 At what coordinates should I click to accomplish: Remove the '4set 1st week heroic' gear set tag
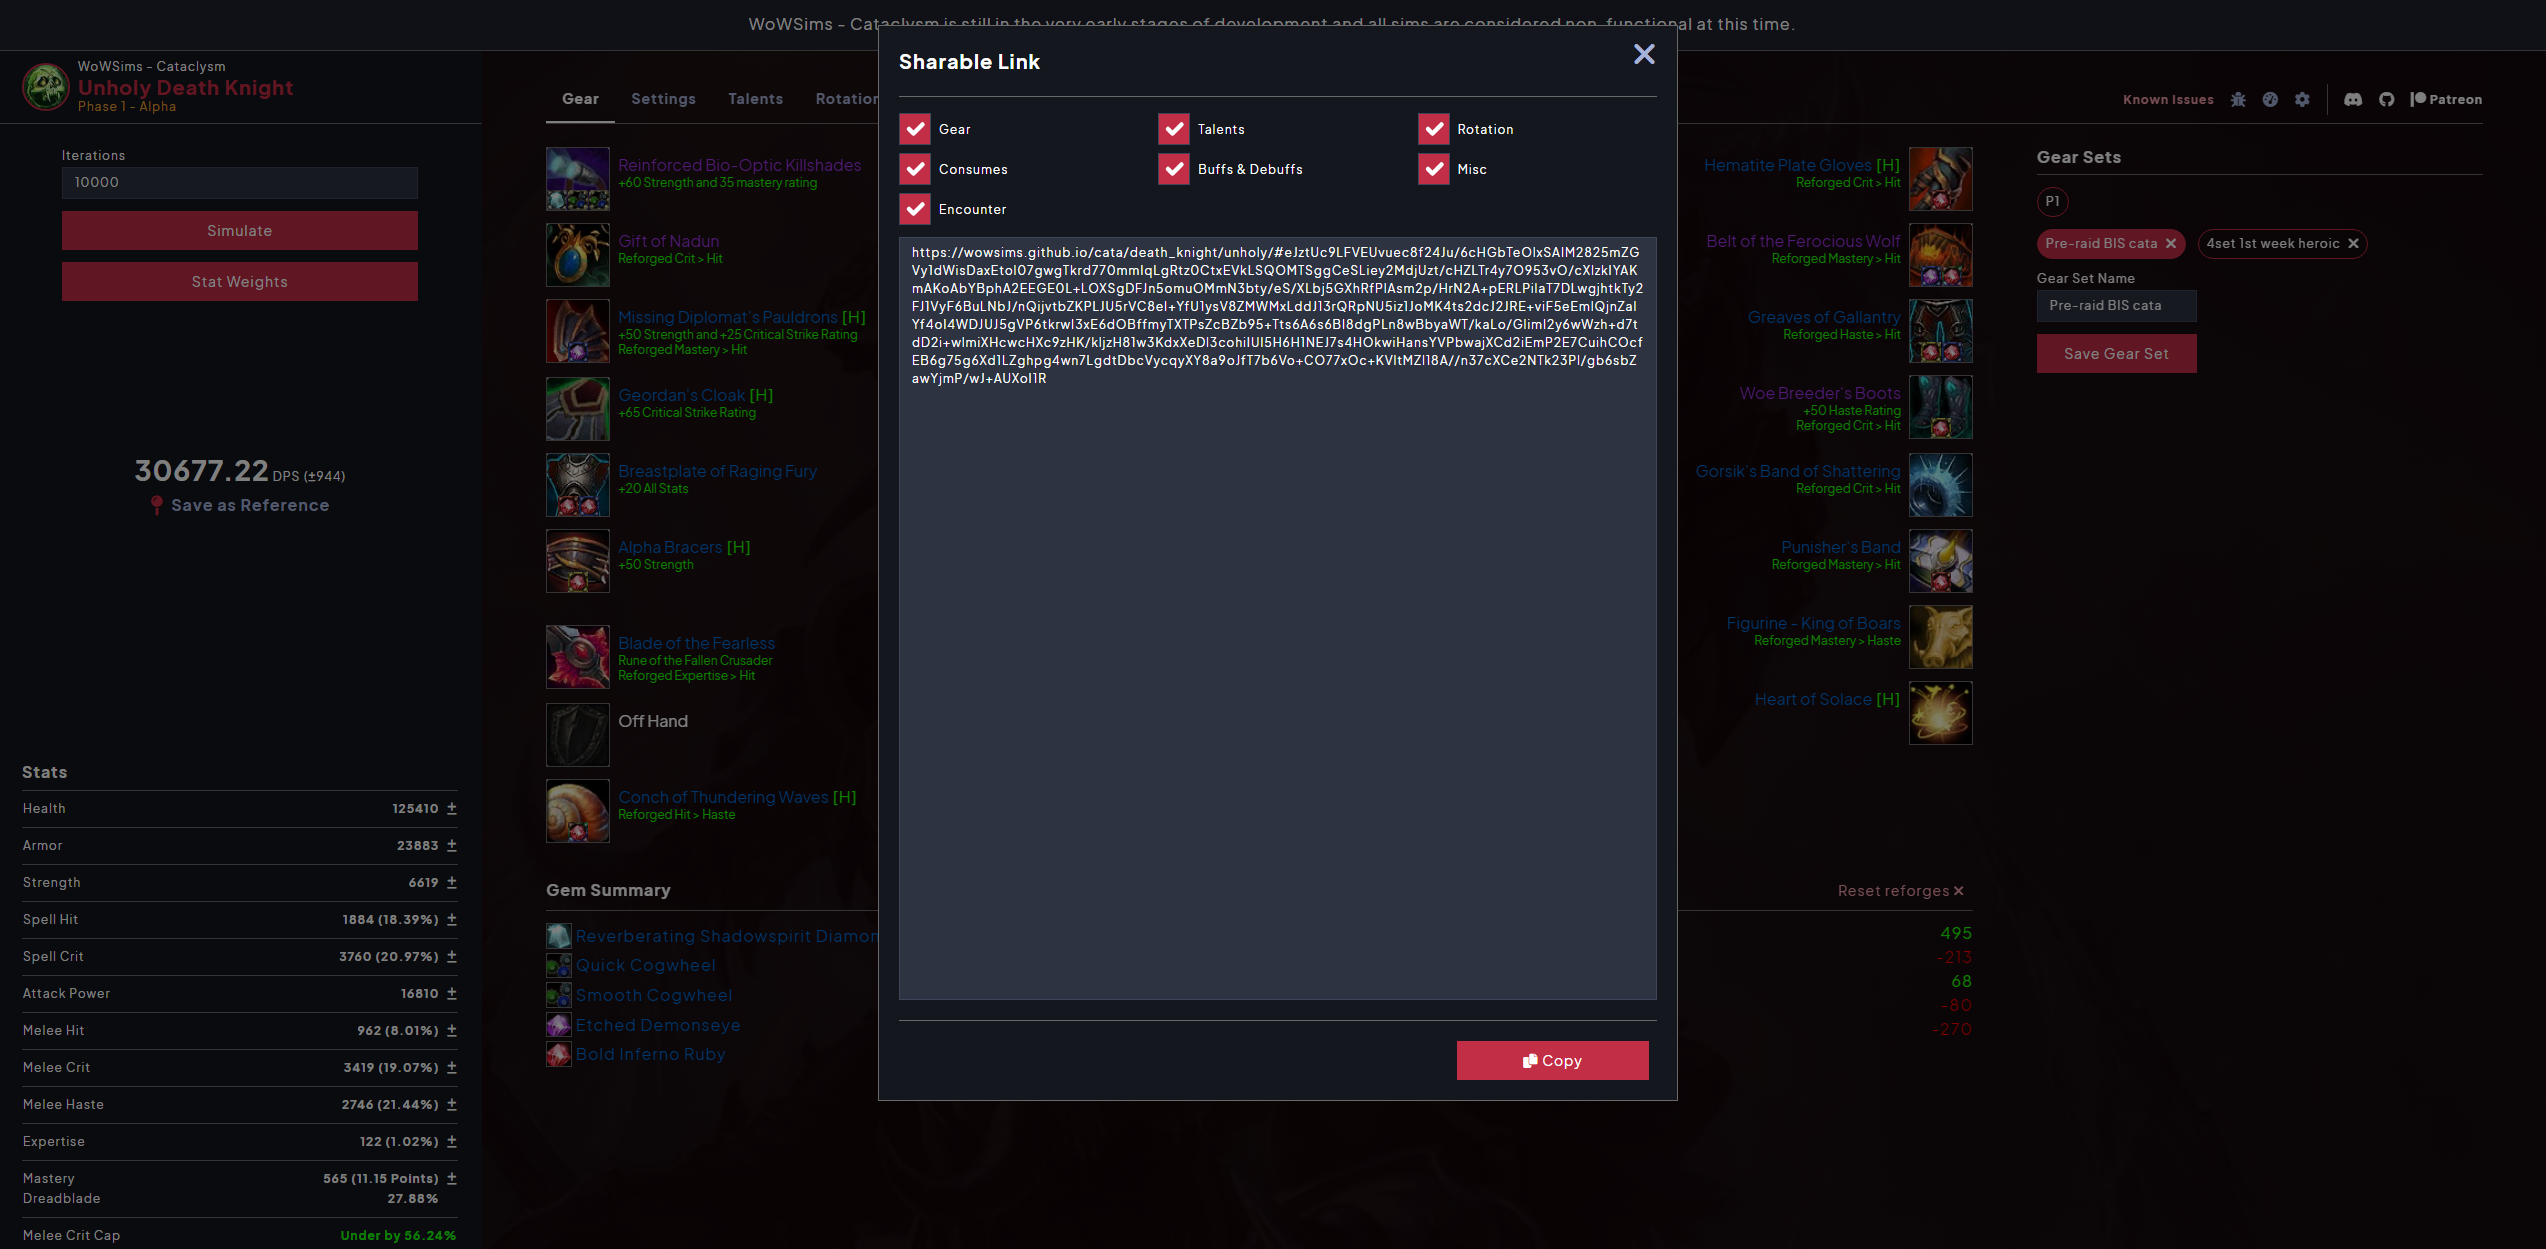(2355, 243)
